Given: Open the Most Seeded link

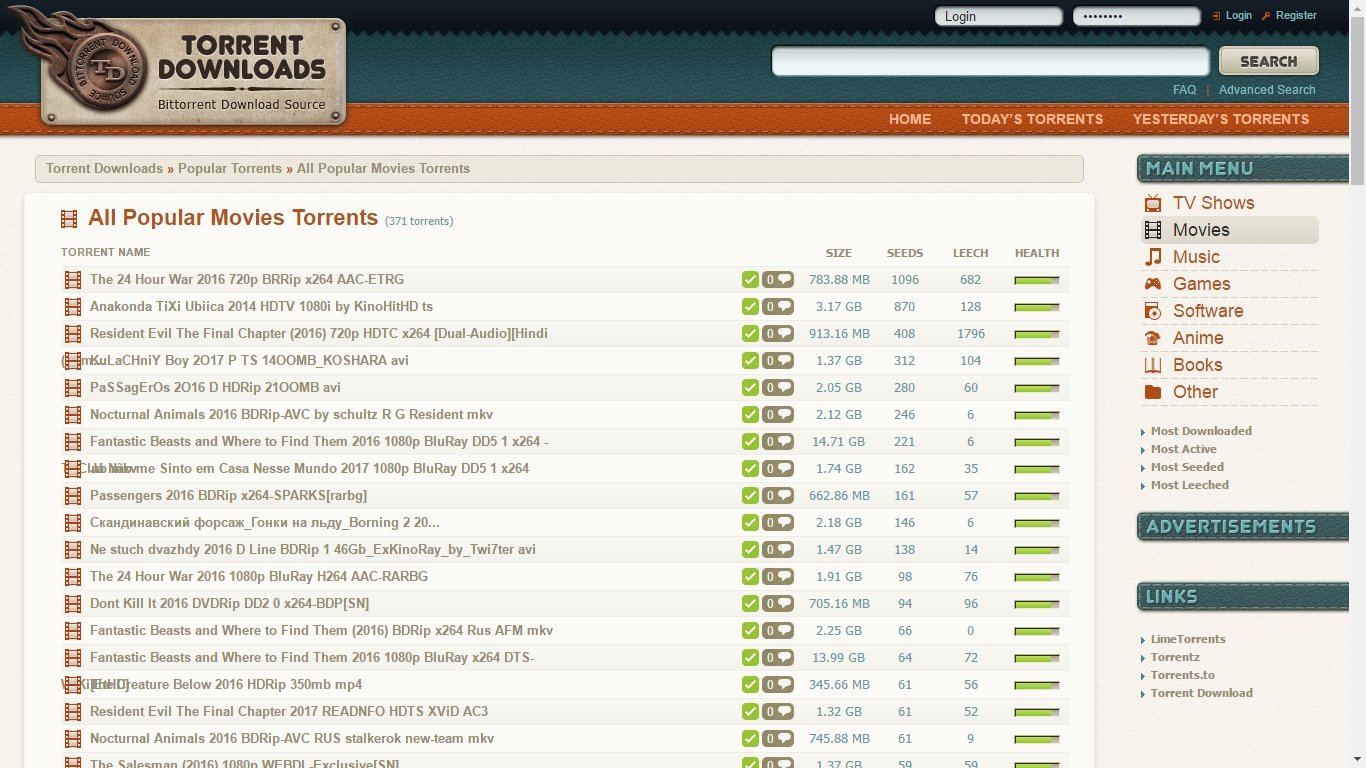Looking at the screenshot, I should click(1187, 467).
